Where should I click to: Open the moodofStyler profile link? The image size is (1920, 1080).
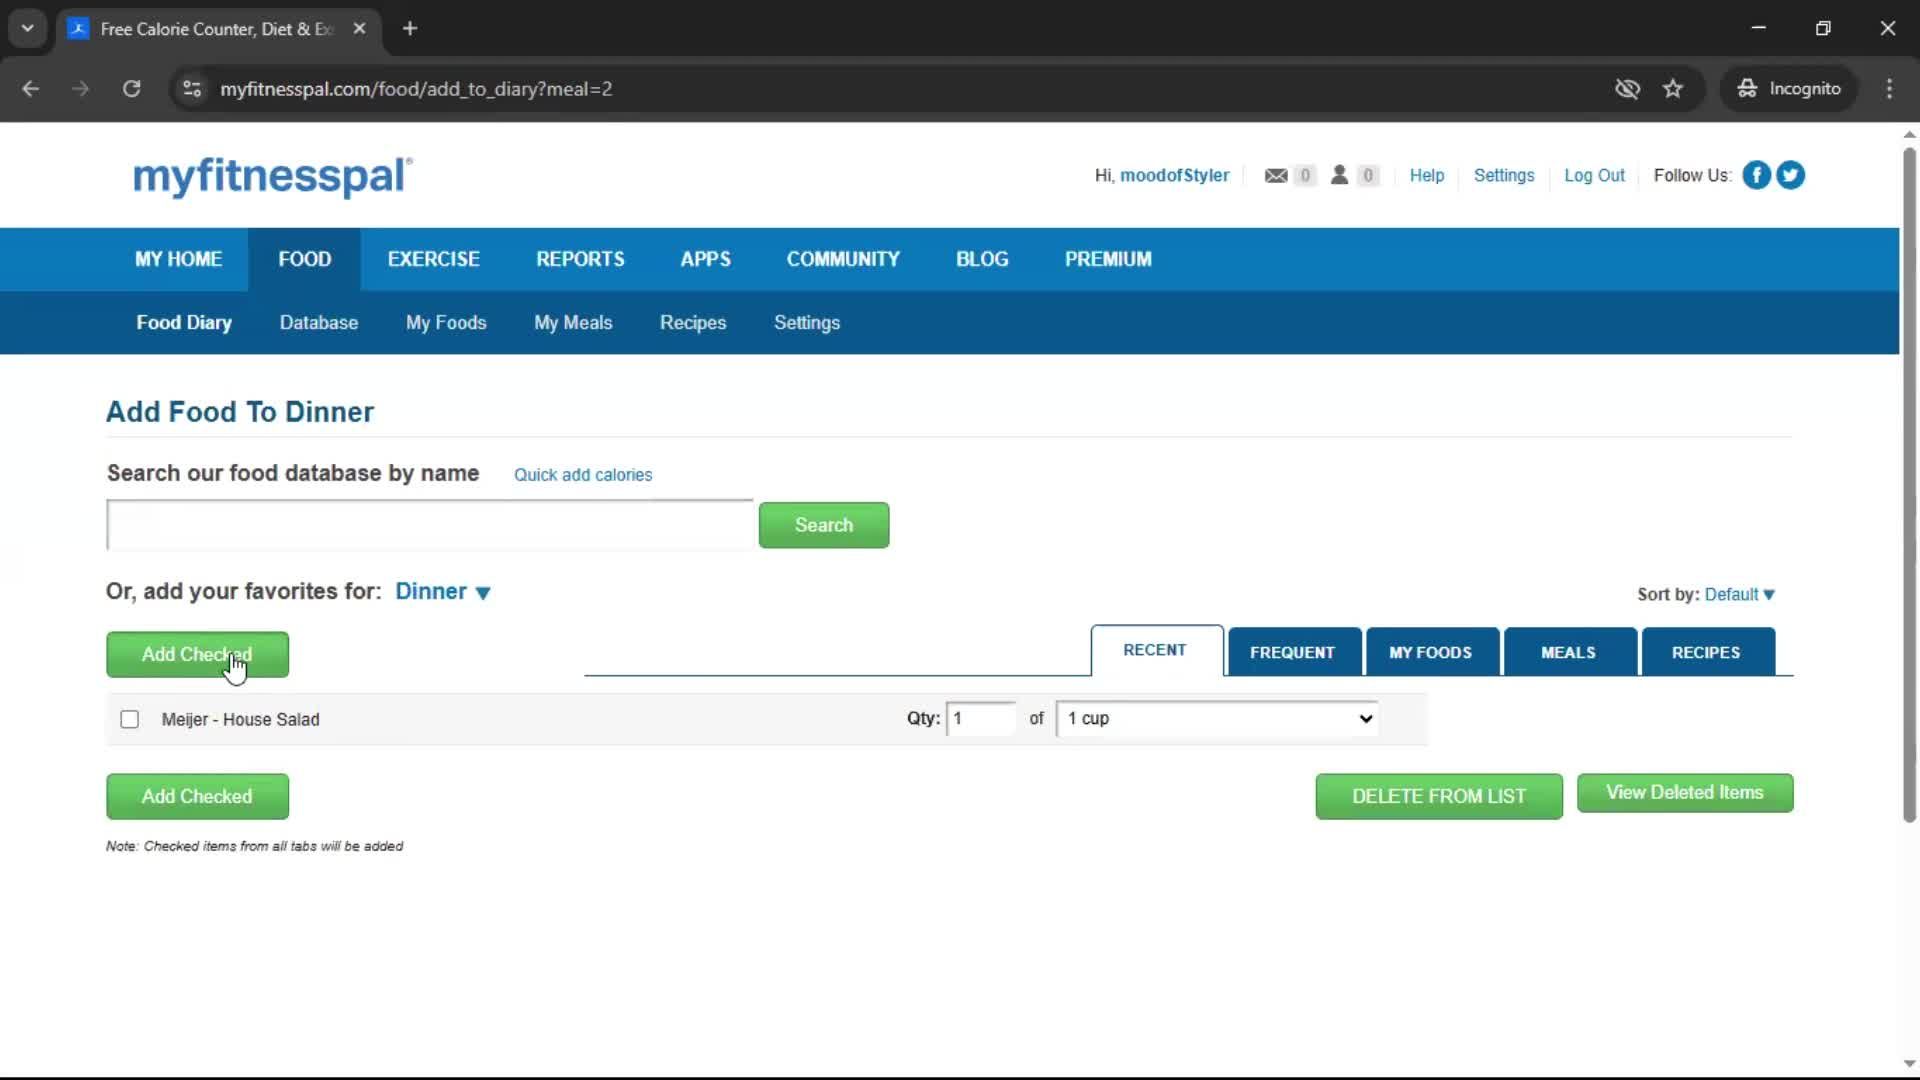(1175, 175)
